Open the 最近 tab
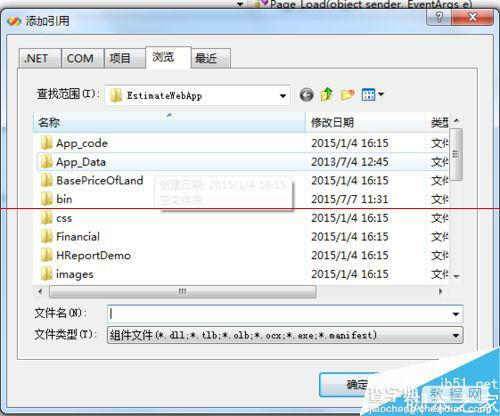Screen dimensions: 500x416 tap(211, 58)
